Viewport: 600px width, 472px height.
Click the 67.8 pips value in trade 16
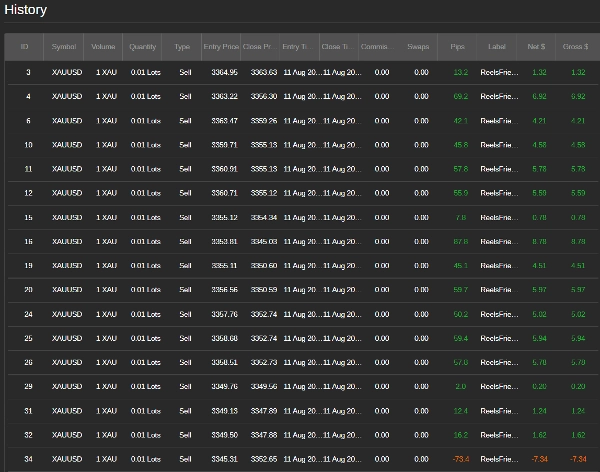click(460, 241)
